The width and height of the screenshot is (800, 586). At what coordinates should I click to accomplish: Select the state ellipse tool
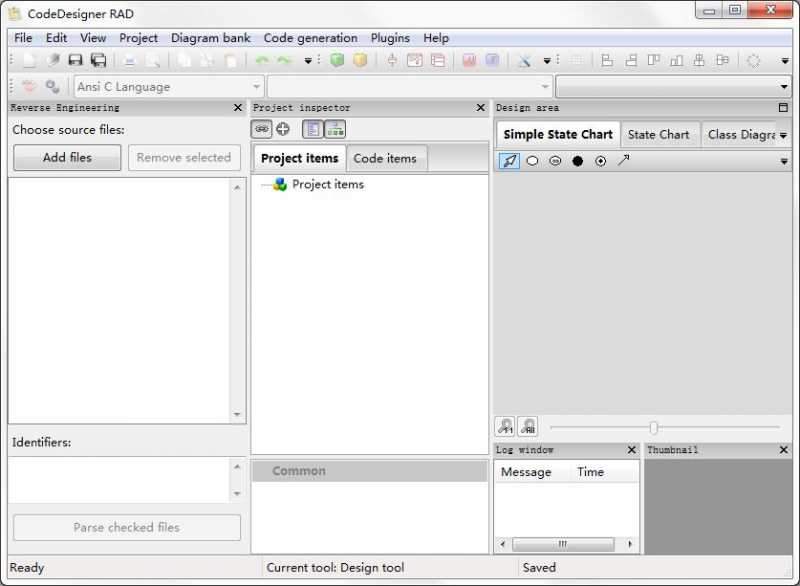point(532,161)
